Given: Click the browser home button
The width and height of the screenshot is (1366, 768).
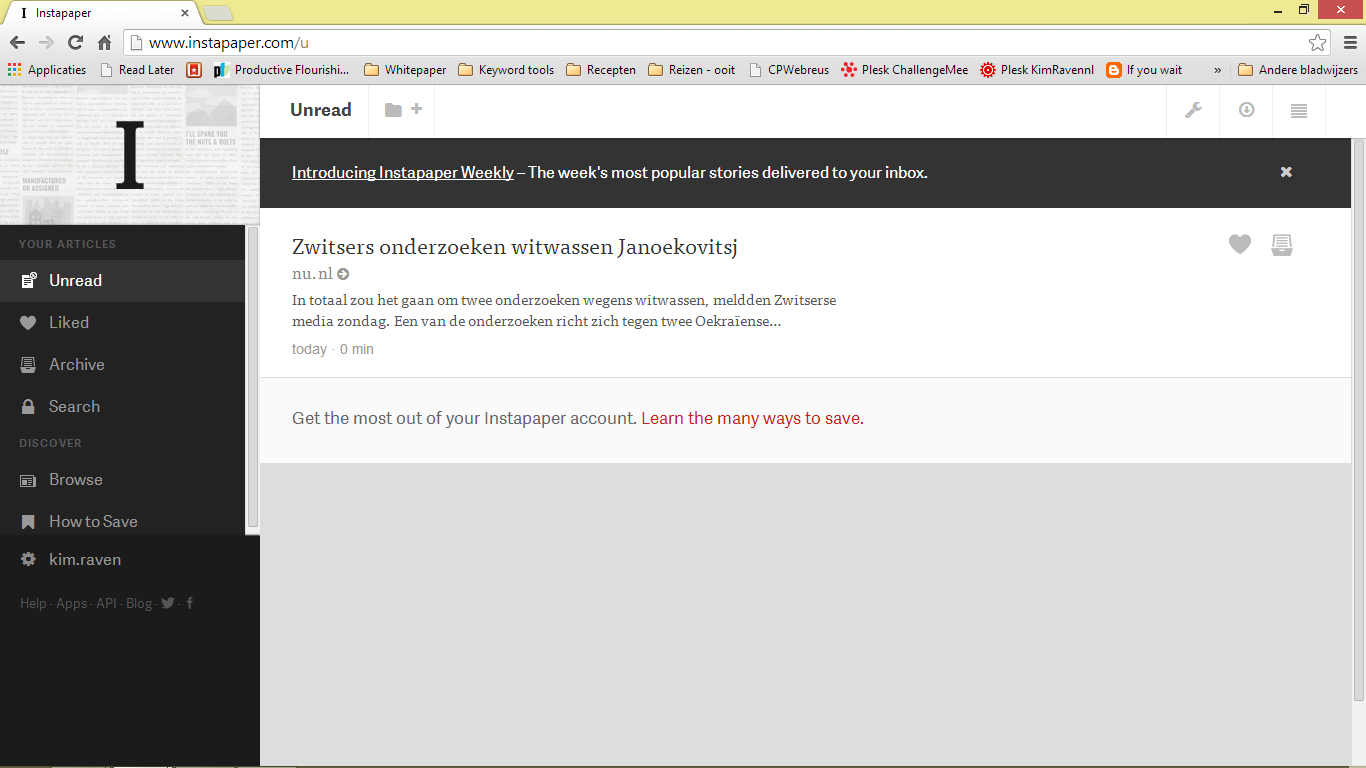Looking at the screenshot, I should coord(104,42).
